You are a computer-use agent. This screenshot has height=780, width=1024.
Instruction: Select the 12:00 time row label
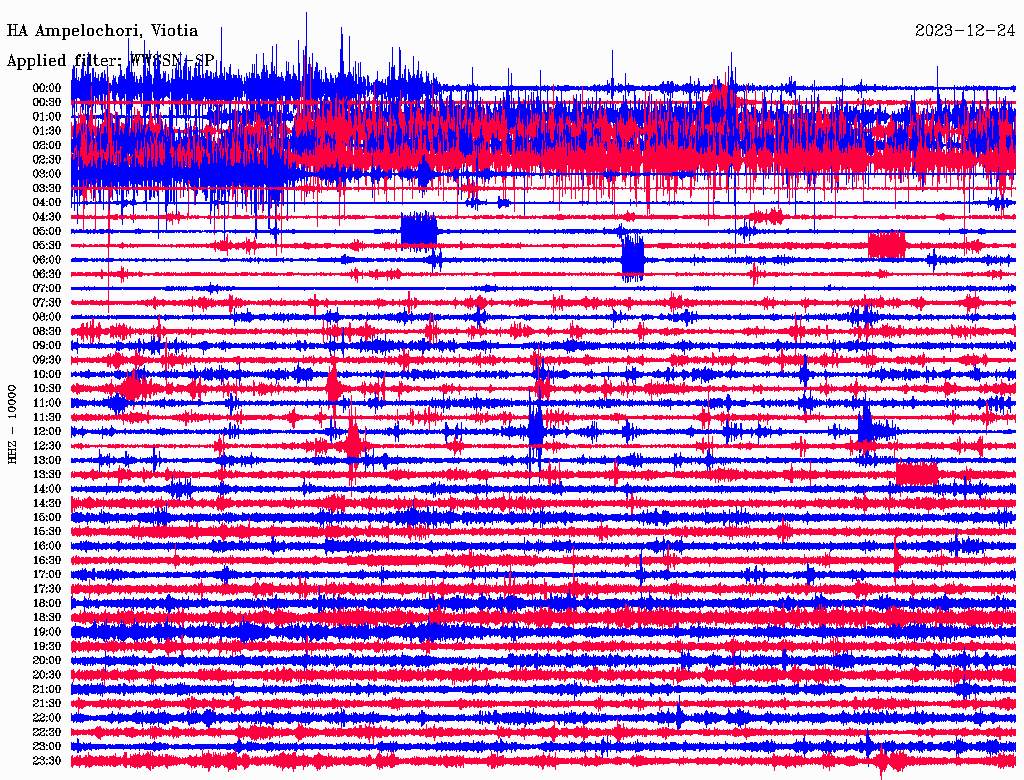pos(47,431)
